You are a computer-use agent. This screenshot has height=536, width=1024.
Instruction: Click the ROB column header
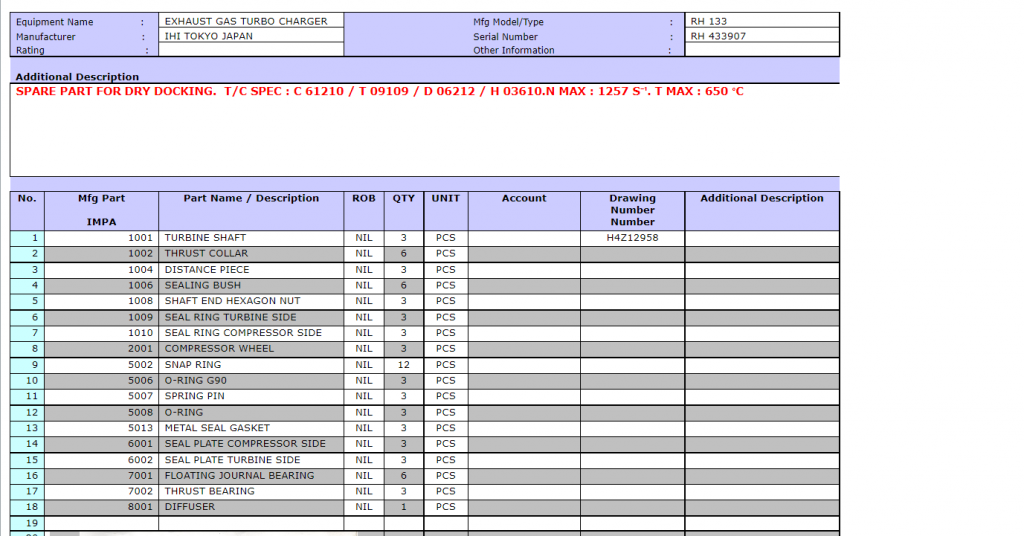(364, 199)
